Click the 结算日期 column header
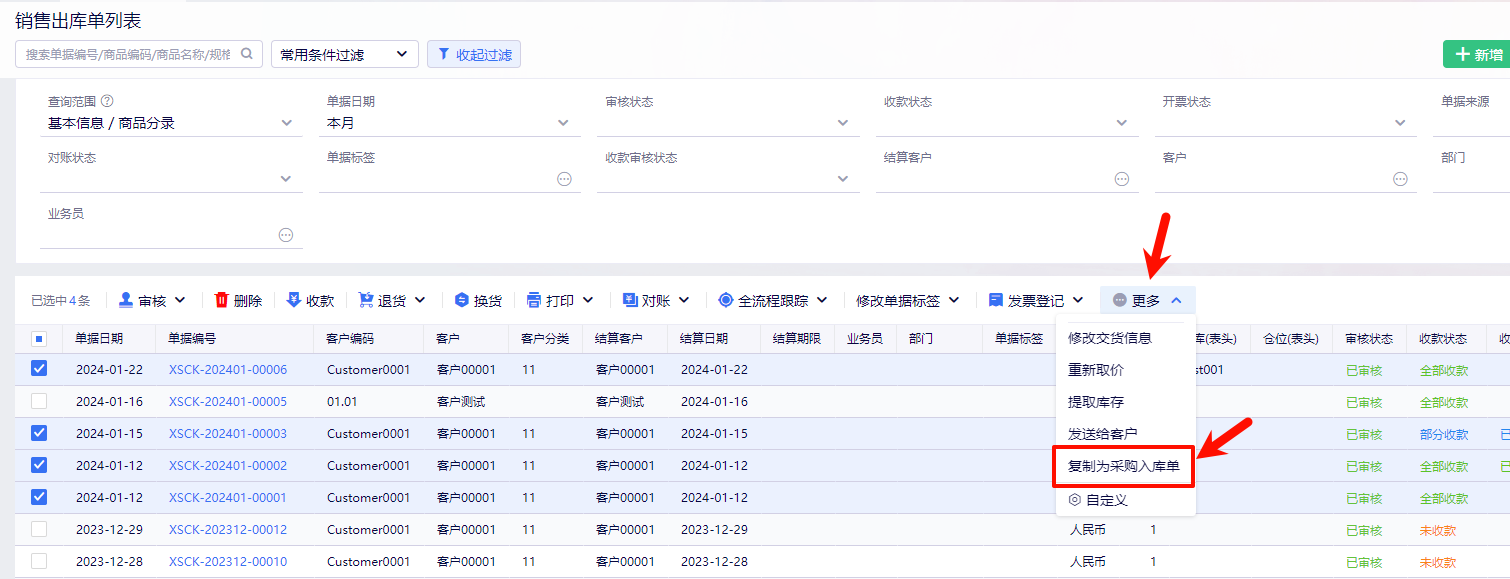Screen dimensions: 1510x579 704,339
